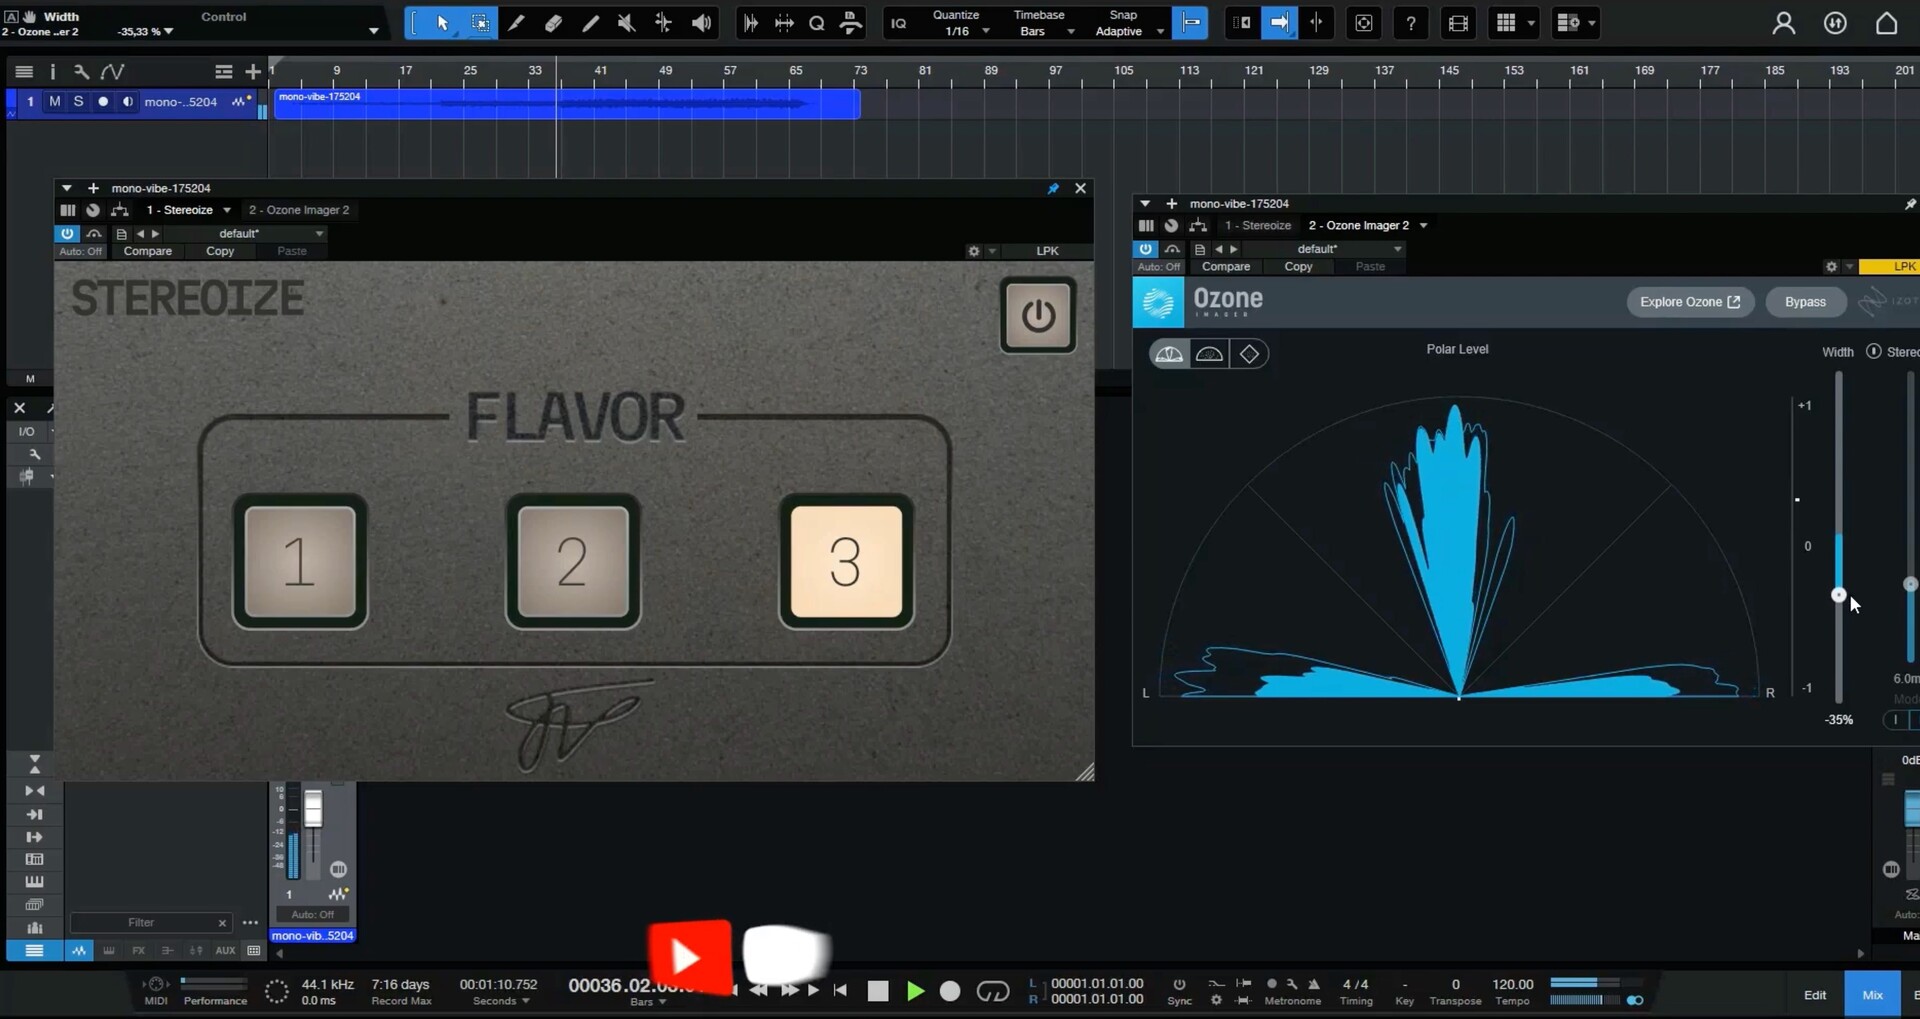Solo the mono-vibe track
This screenshot has width=1920, height=1019.
[x=78, y=102]
